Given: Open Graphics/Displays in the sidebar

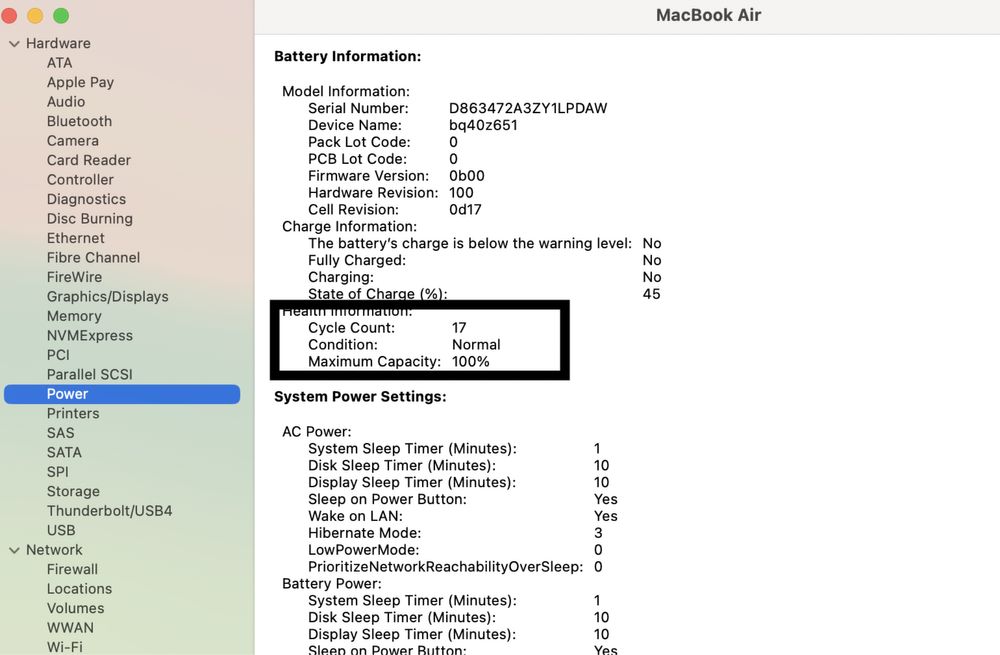Looking at the screenshot, I should click(108, 297).
